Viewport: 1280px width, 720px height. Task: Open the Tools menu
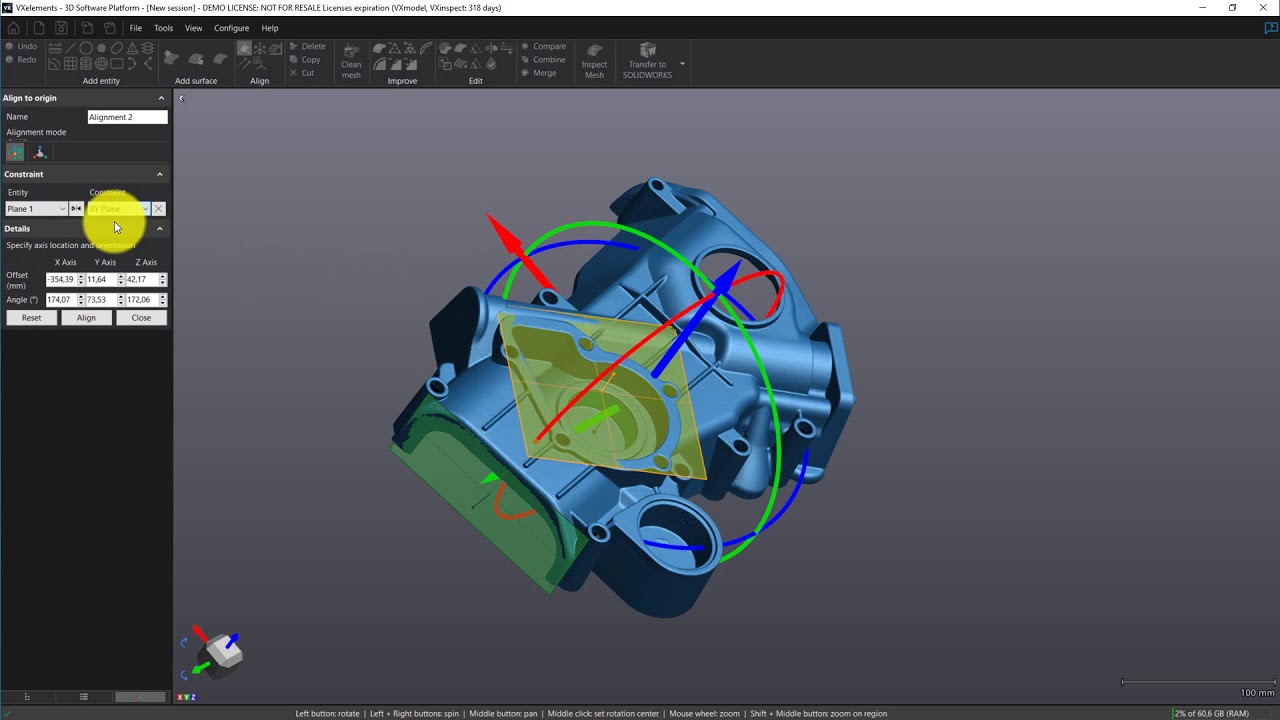[163, 28]
